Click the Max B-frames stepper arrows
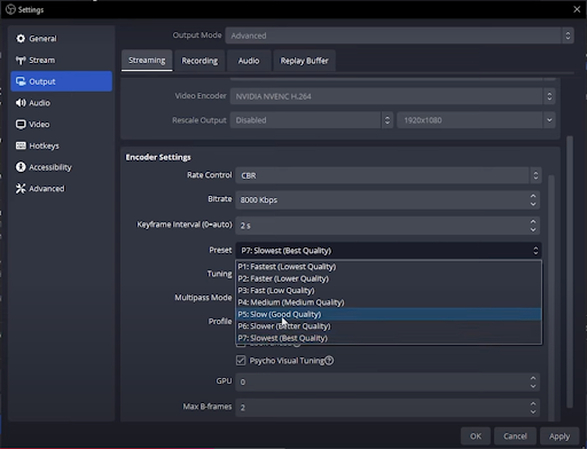 pyautogui.click(x=533, y=407)
